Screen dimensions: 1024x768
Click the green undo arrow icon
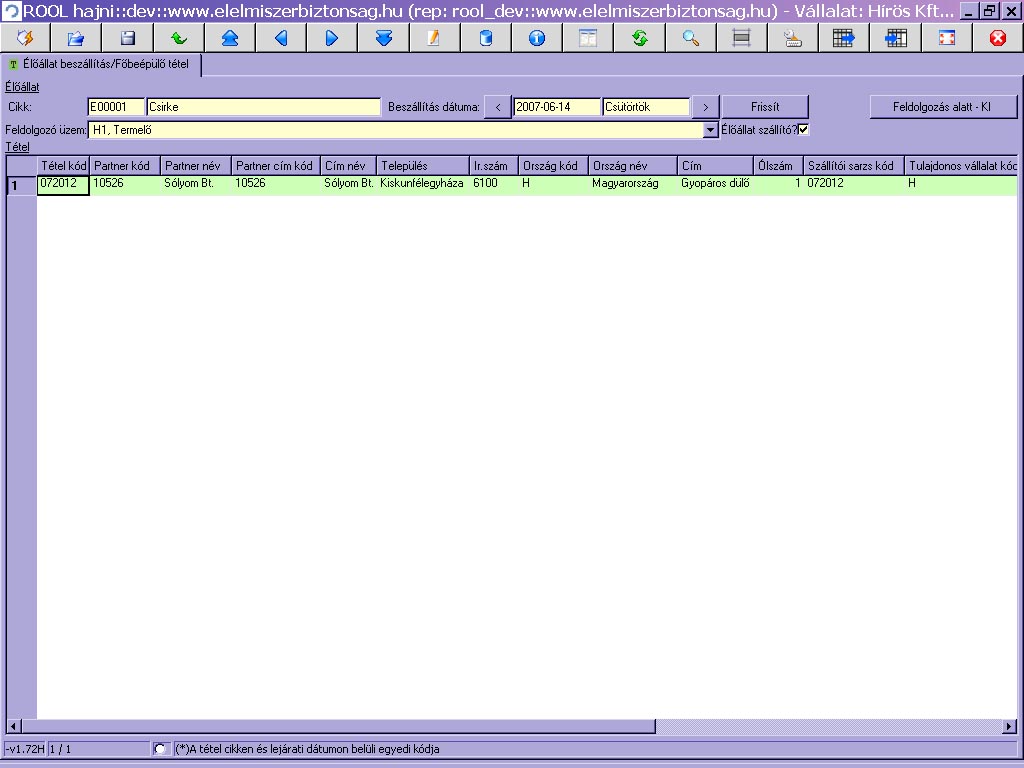pyautogui.click(x=179, y=38)
